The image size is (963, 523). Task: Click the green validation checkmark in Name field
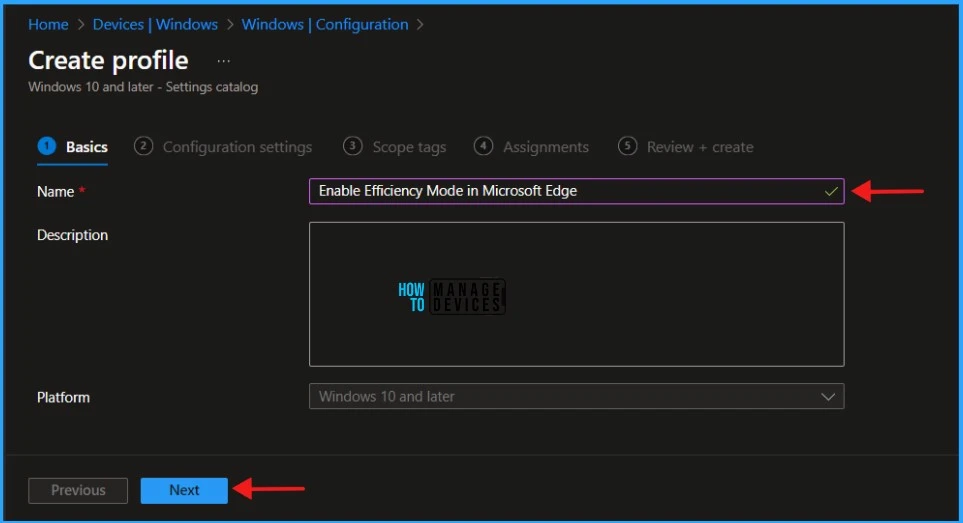click(x=831, y=192)
